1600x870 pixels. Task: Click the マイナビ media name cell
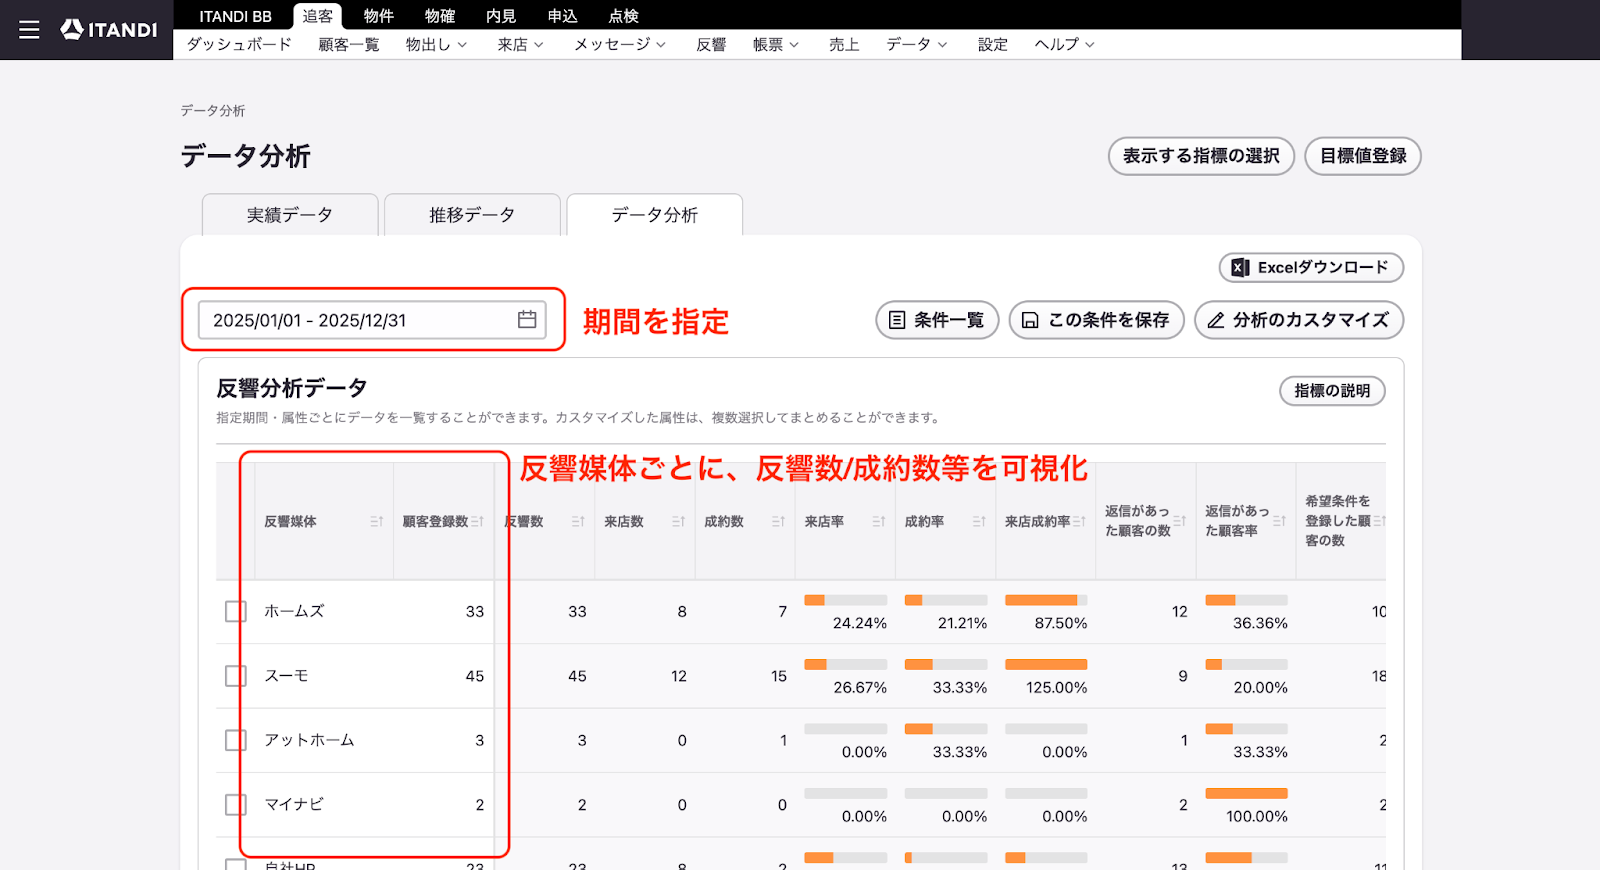pos(294,805)
